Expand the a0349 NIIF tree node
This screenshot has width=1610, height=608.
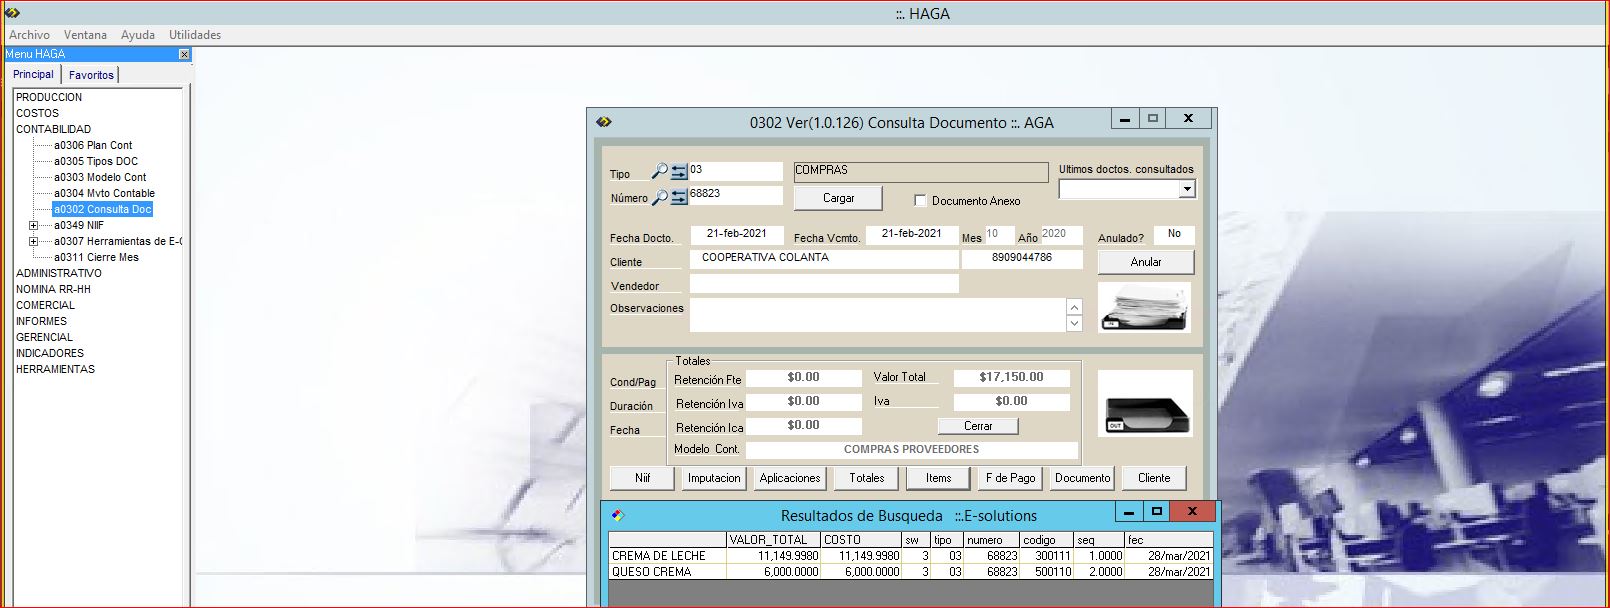(33, 225)
